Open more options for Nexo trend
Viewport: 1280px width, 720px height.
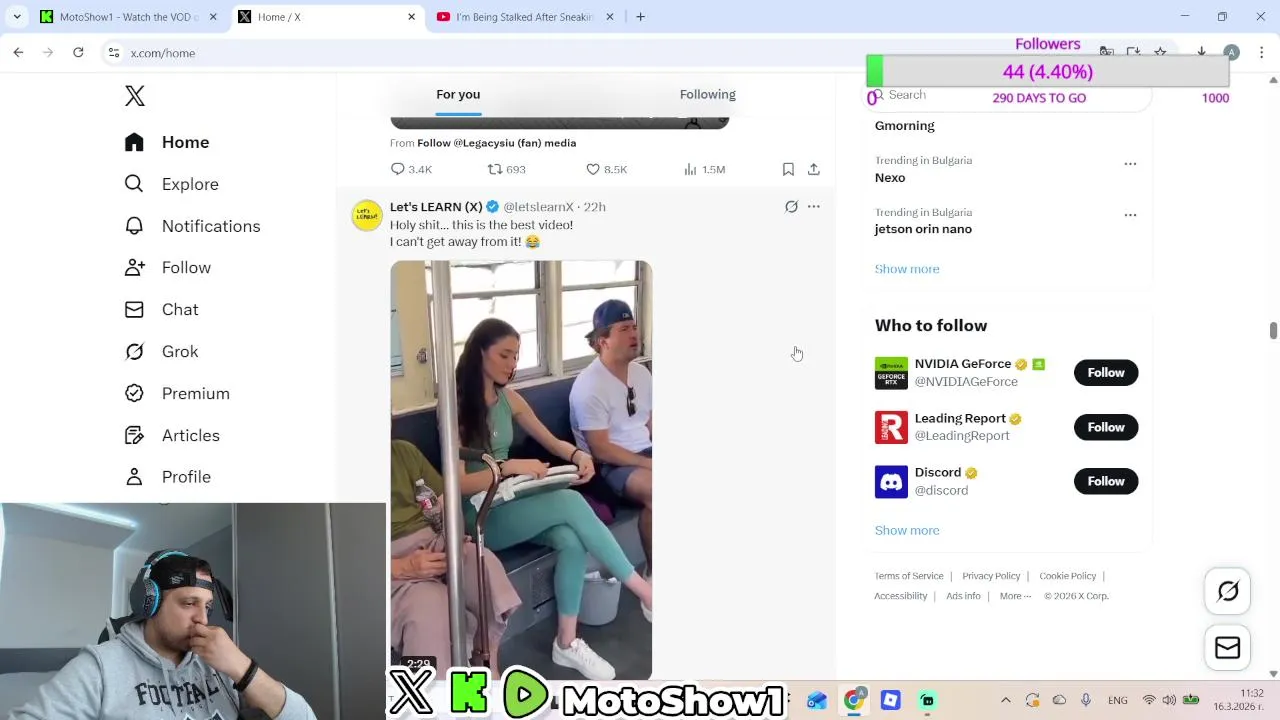(x=1130, y=164)
